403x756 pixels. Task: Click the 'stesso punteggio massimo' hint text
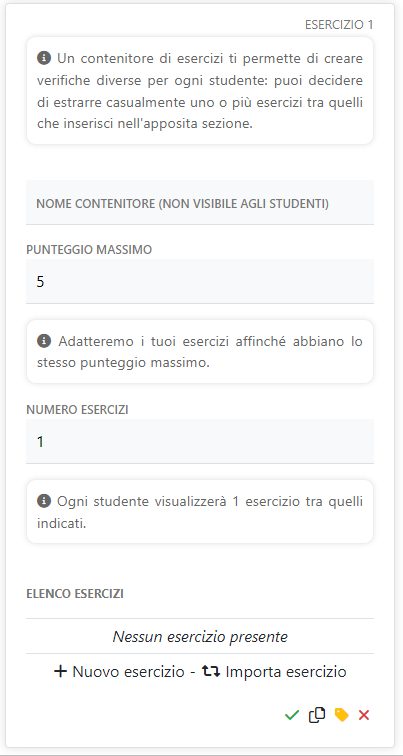point(123,363)
